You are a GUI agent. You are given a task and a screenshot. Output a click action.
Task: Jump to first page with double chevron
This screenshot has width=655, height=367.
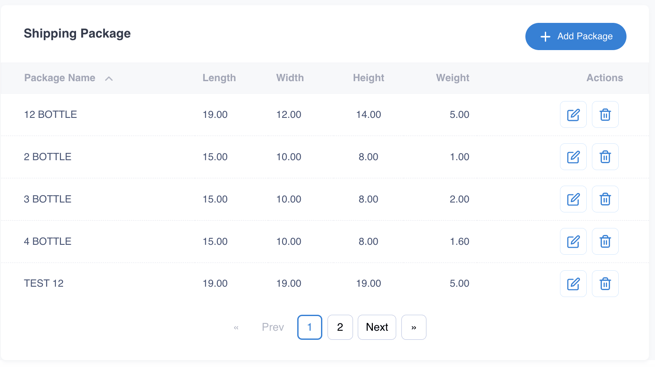pyautogui.click(x=236, y=328)
